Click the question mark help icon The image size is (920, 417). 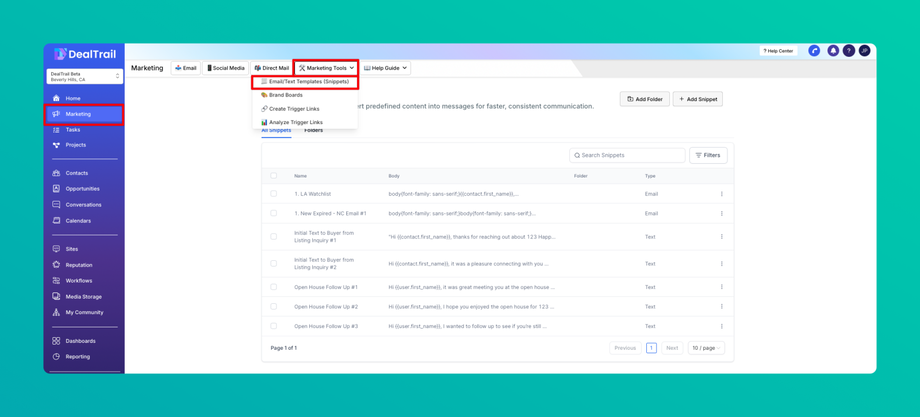848,51
